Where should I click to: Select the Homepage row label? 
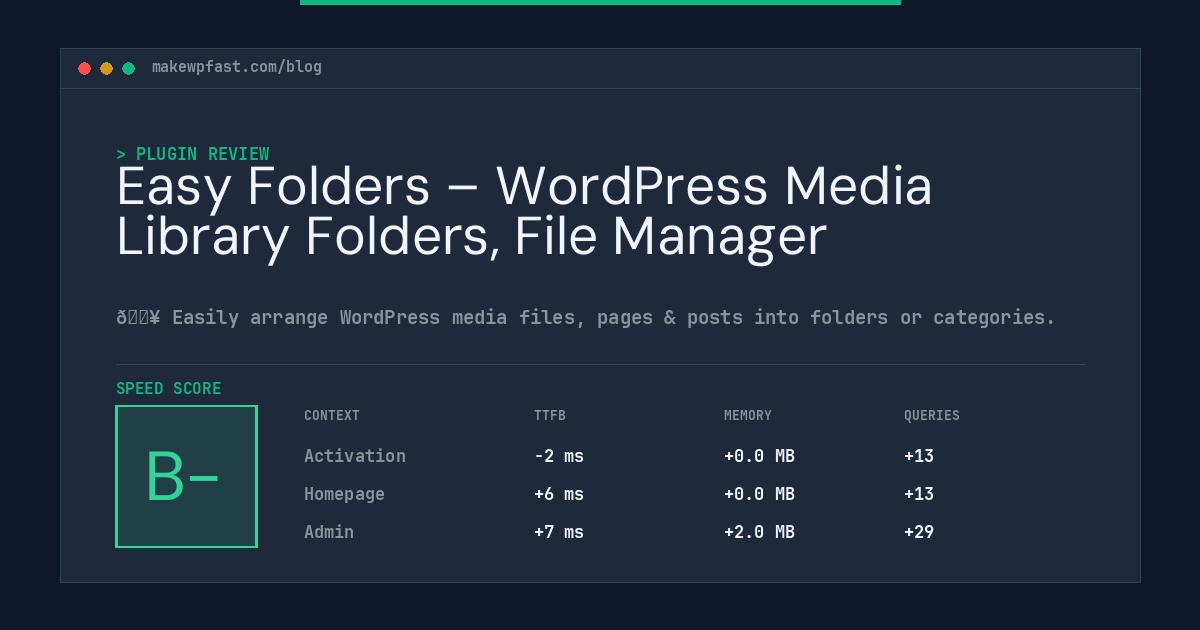click(344, 494)
